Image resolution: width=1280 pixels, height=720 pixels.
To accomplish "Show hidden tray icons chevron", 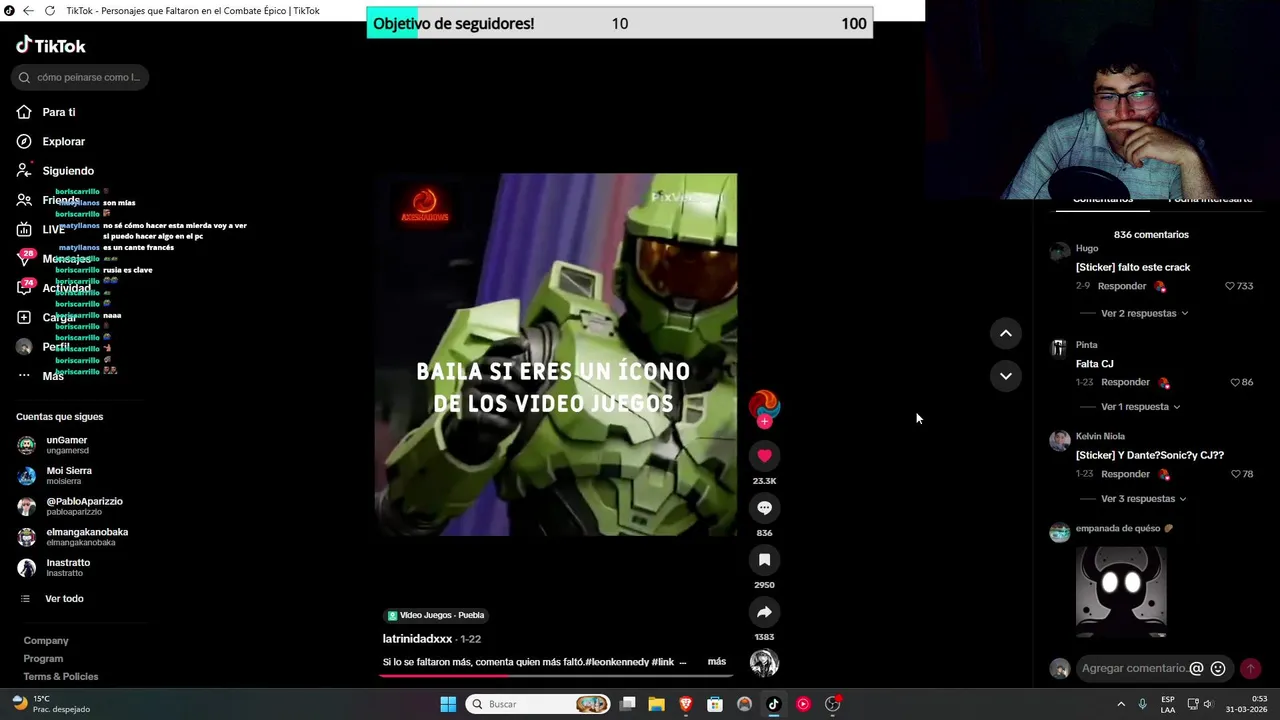I will tap(1120, 704).
